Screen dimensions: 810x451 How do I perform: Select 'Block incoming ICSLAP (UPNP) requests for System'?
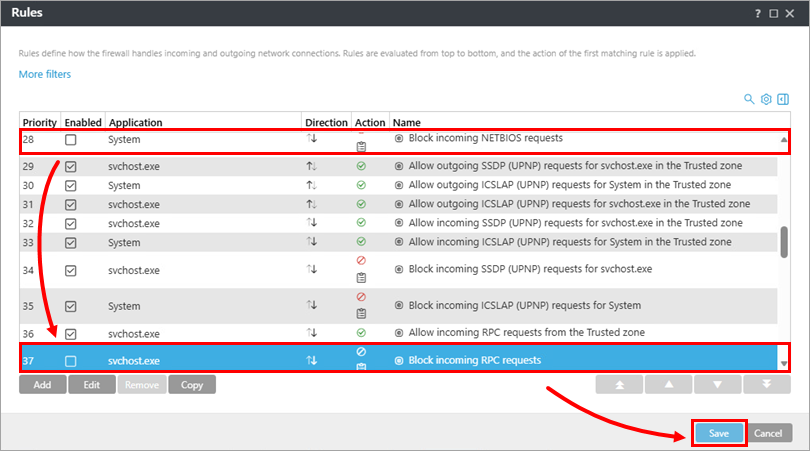525,305
